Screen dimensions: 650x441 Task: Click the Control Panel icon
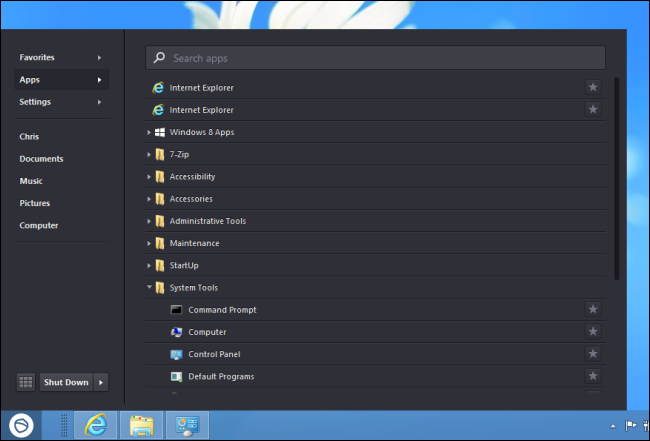click(176, 354)
